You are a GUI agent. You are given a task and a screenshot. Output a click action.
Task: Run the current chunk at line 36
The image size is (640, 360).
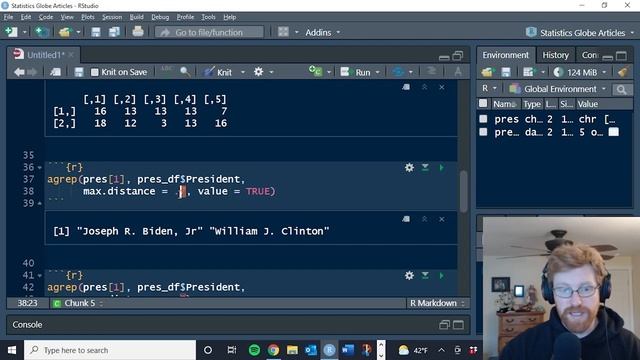(x=442, y=167)
